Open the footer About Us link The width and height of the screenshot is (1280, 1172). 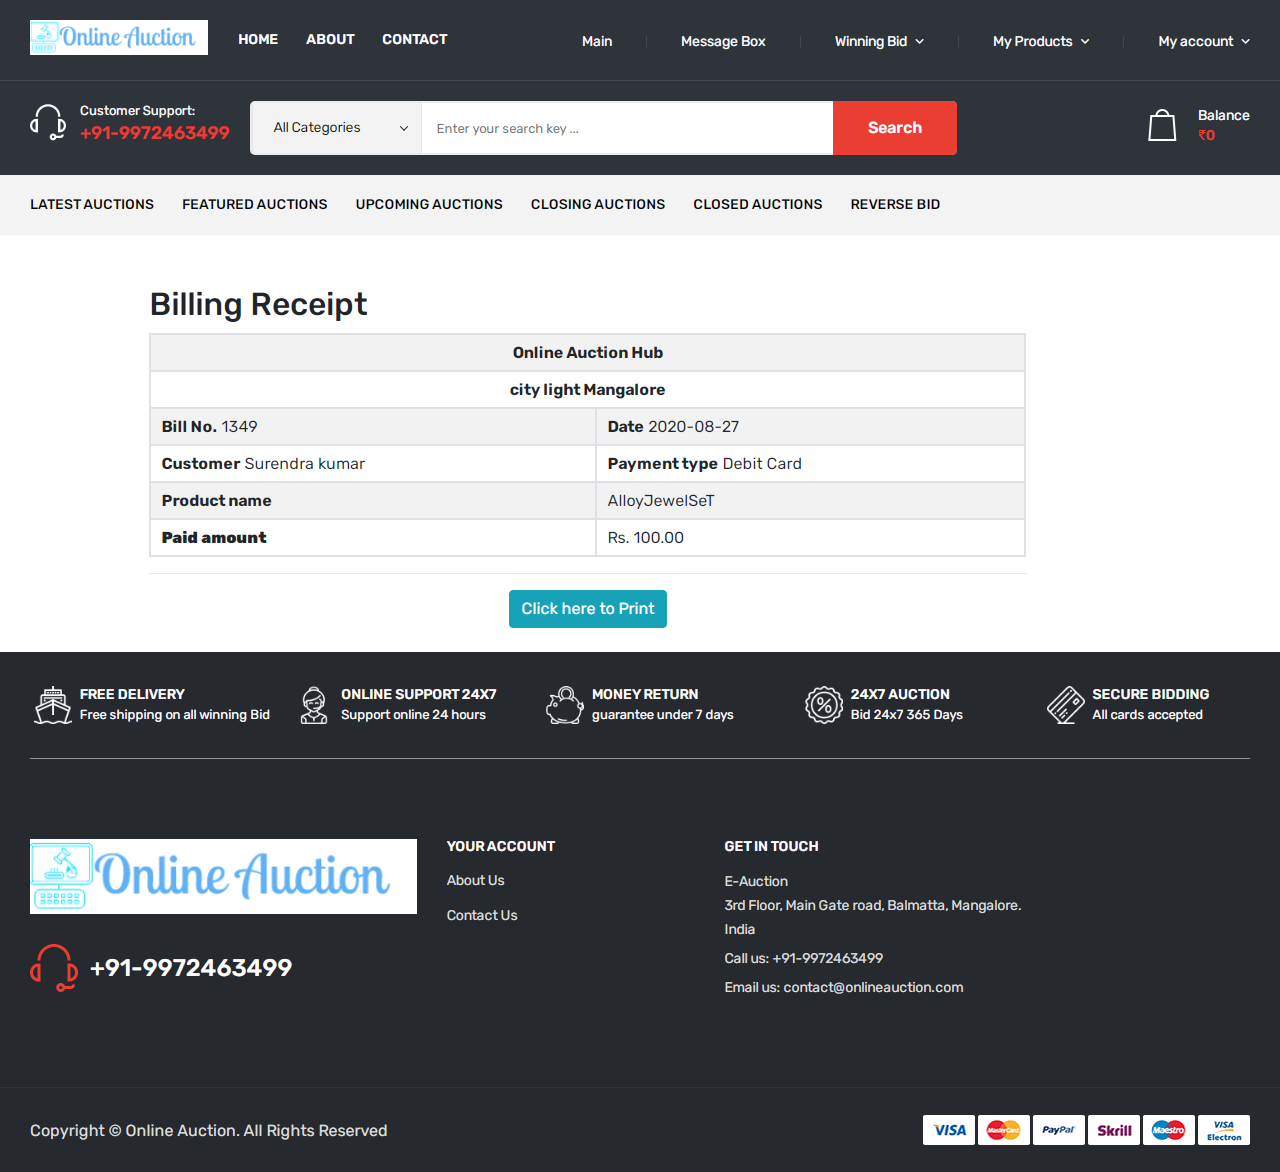[476, 880]
